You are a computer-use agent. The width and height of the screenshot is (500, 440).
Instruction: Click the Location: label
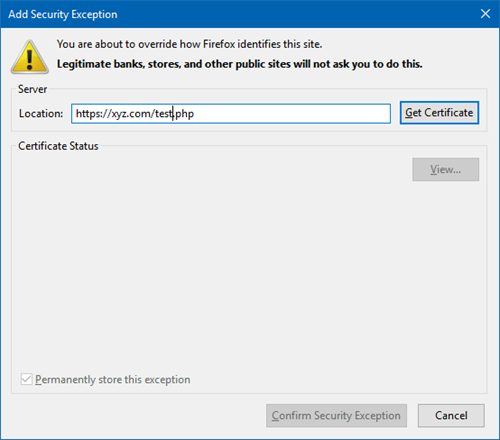[41, 114]
